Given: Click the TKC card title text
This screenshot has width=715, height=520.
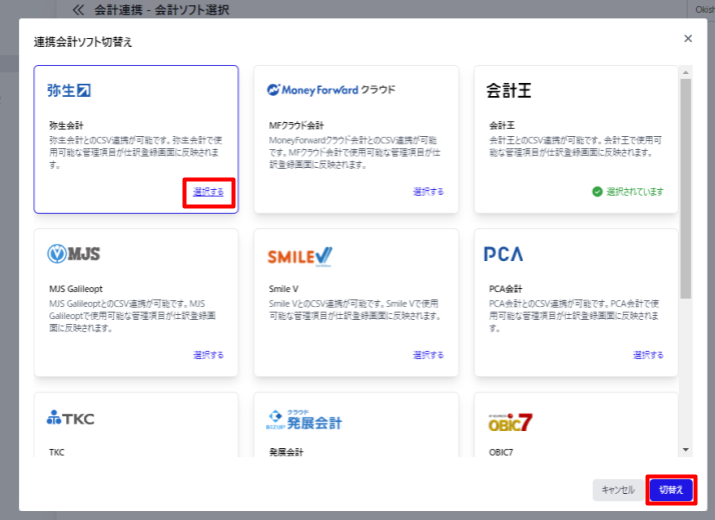Looking at the screenshot, I should click(57, 452).
